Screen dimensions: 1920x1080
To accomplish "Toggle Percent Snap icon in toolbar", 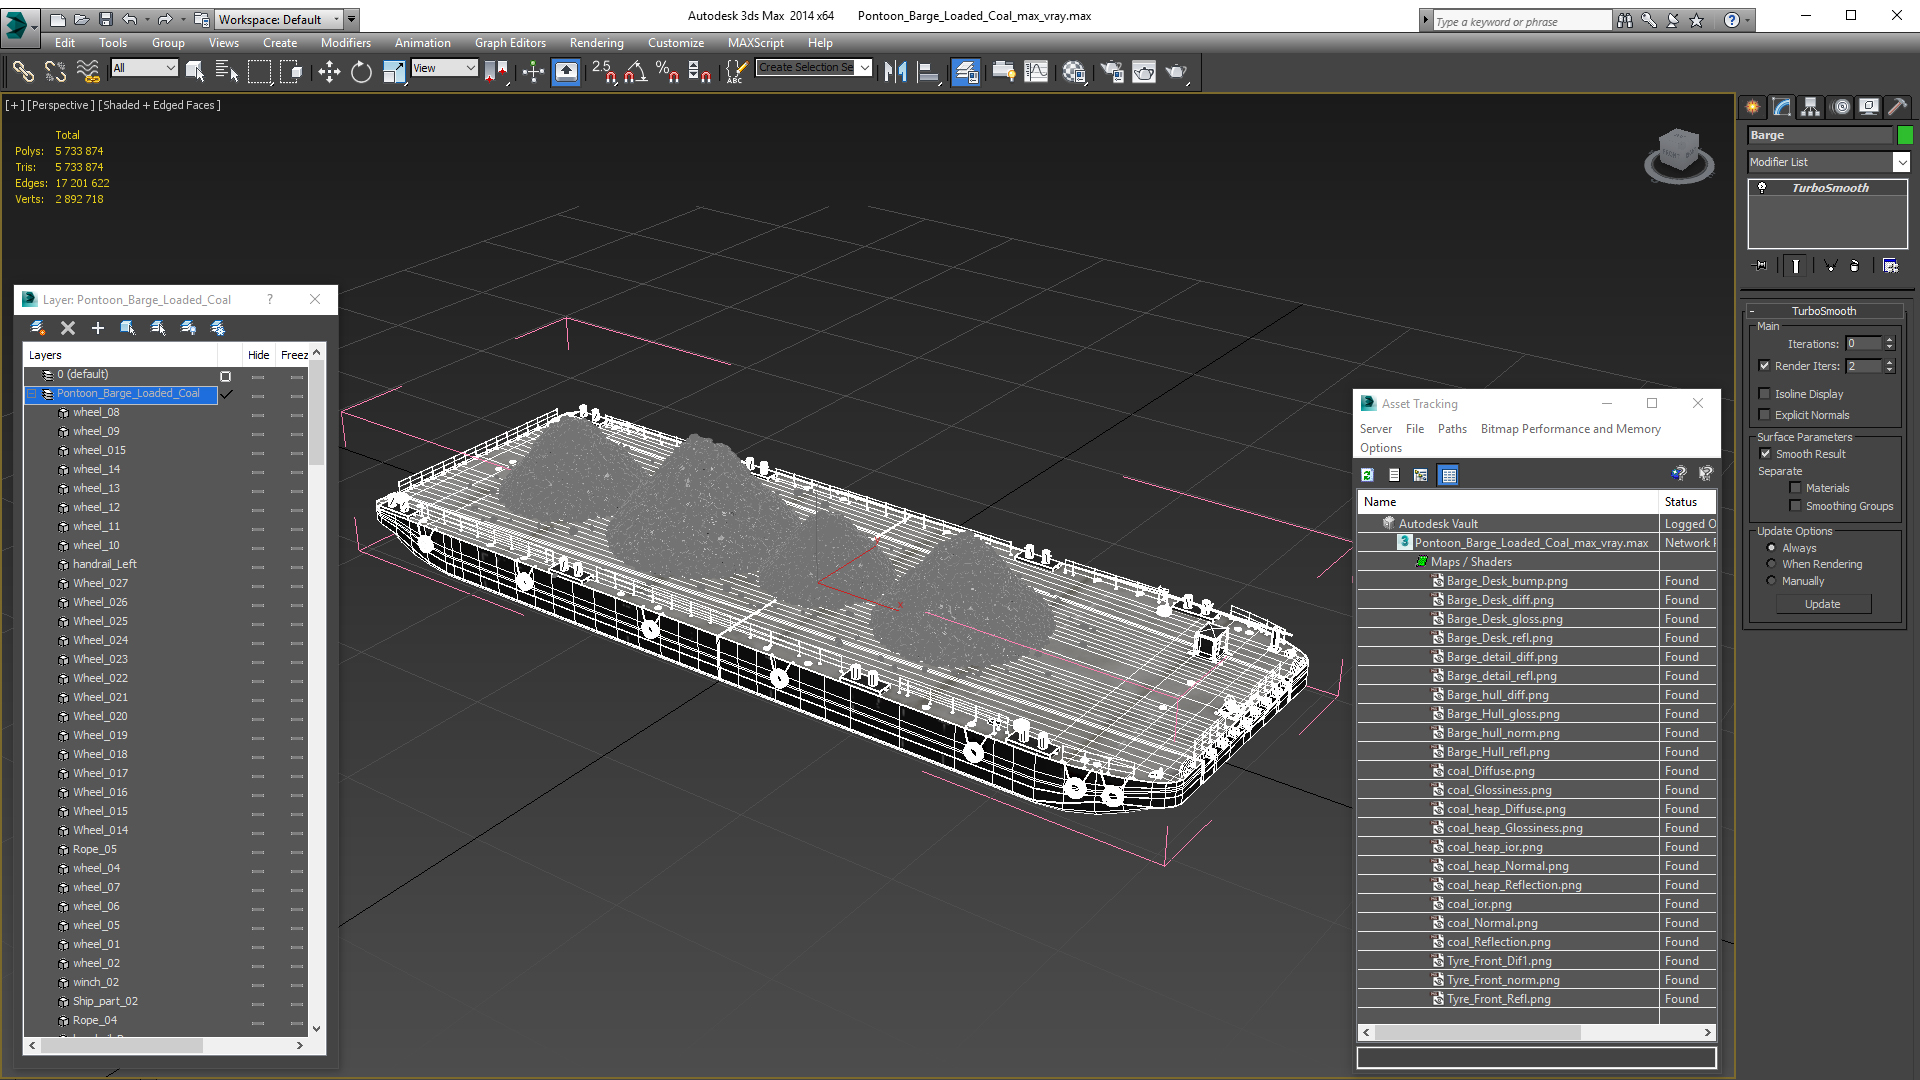I will tap(667, 71).
